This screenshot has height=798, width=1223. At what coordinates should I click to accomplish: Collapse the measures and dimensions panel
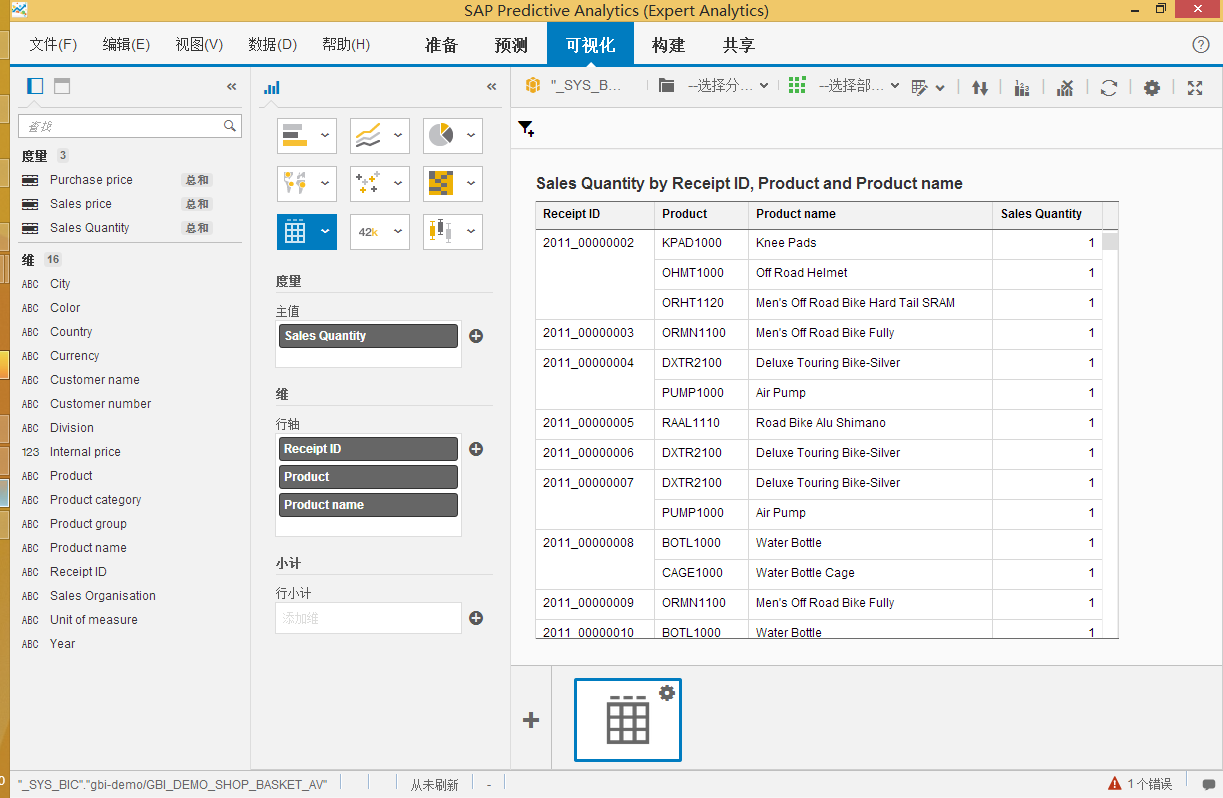[x=232, y=87]
